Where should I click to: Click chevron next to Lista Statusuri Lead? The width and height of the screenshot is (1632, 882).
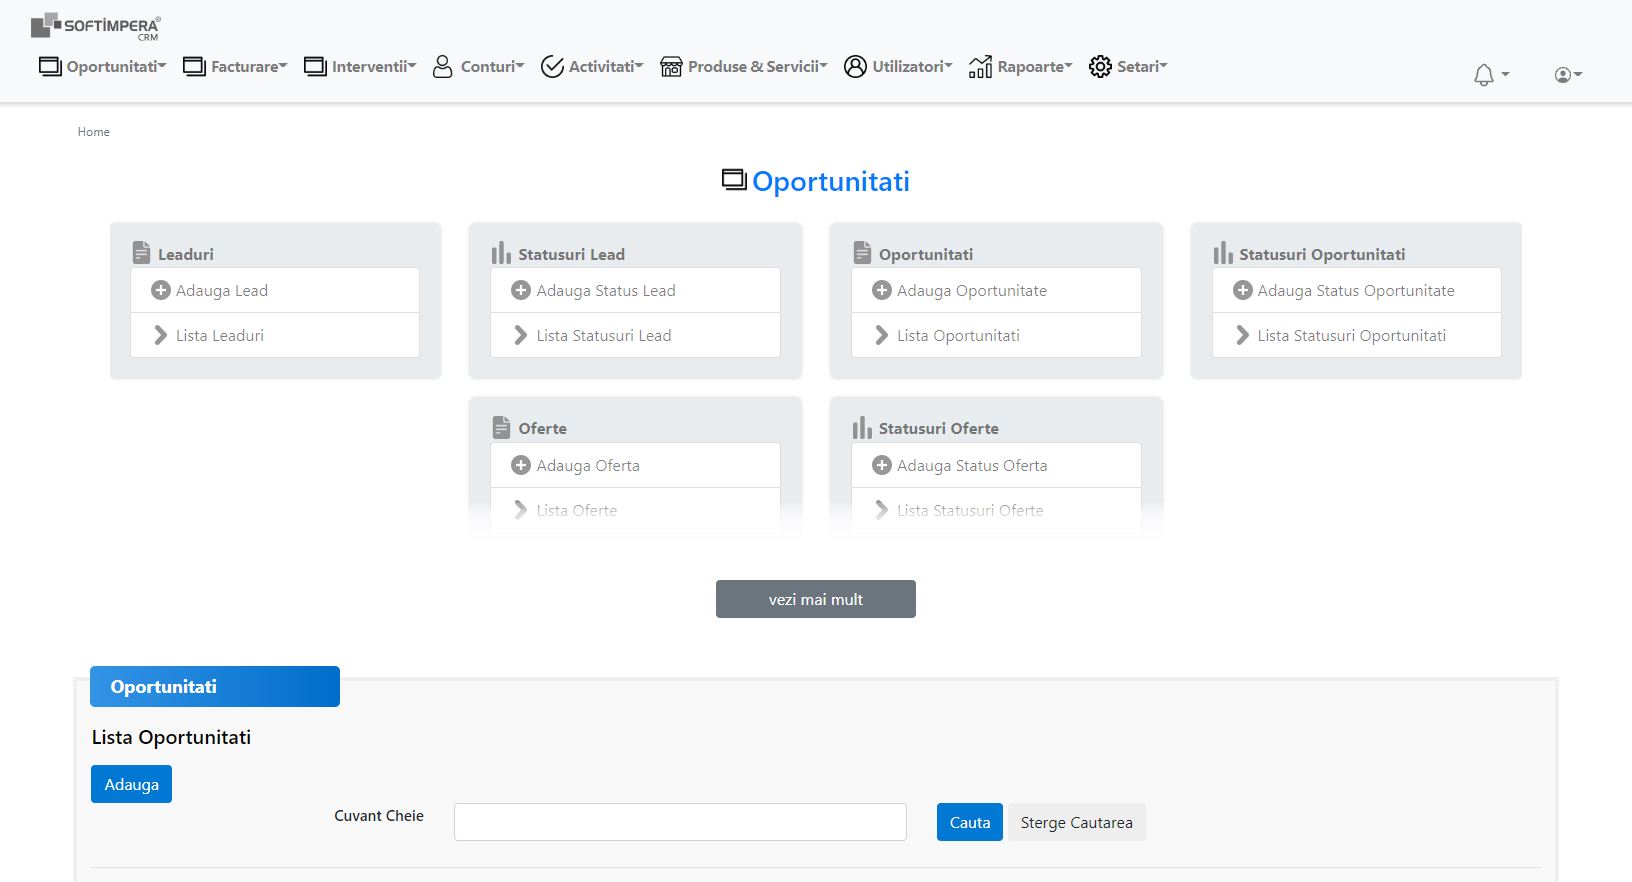click(x=520, y=335)
